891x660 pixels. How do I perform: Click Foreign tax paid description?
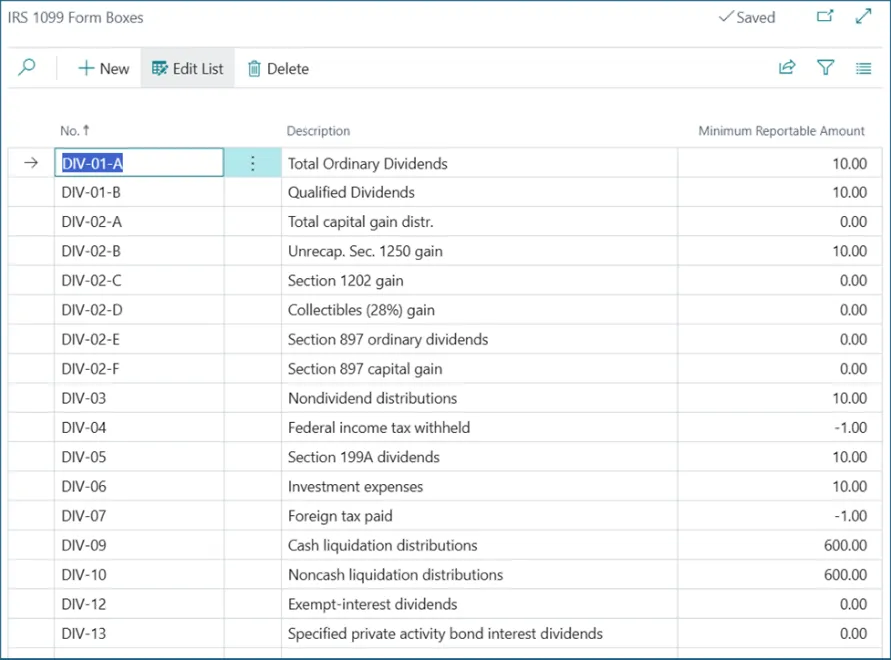tap(340, 516)
